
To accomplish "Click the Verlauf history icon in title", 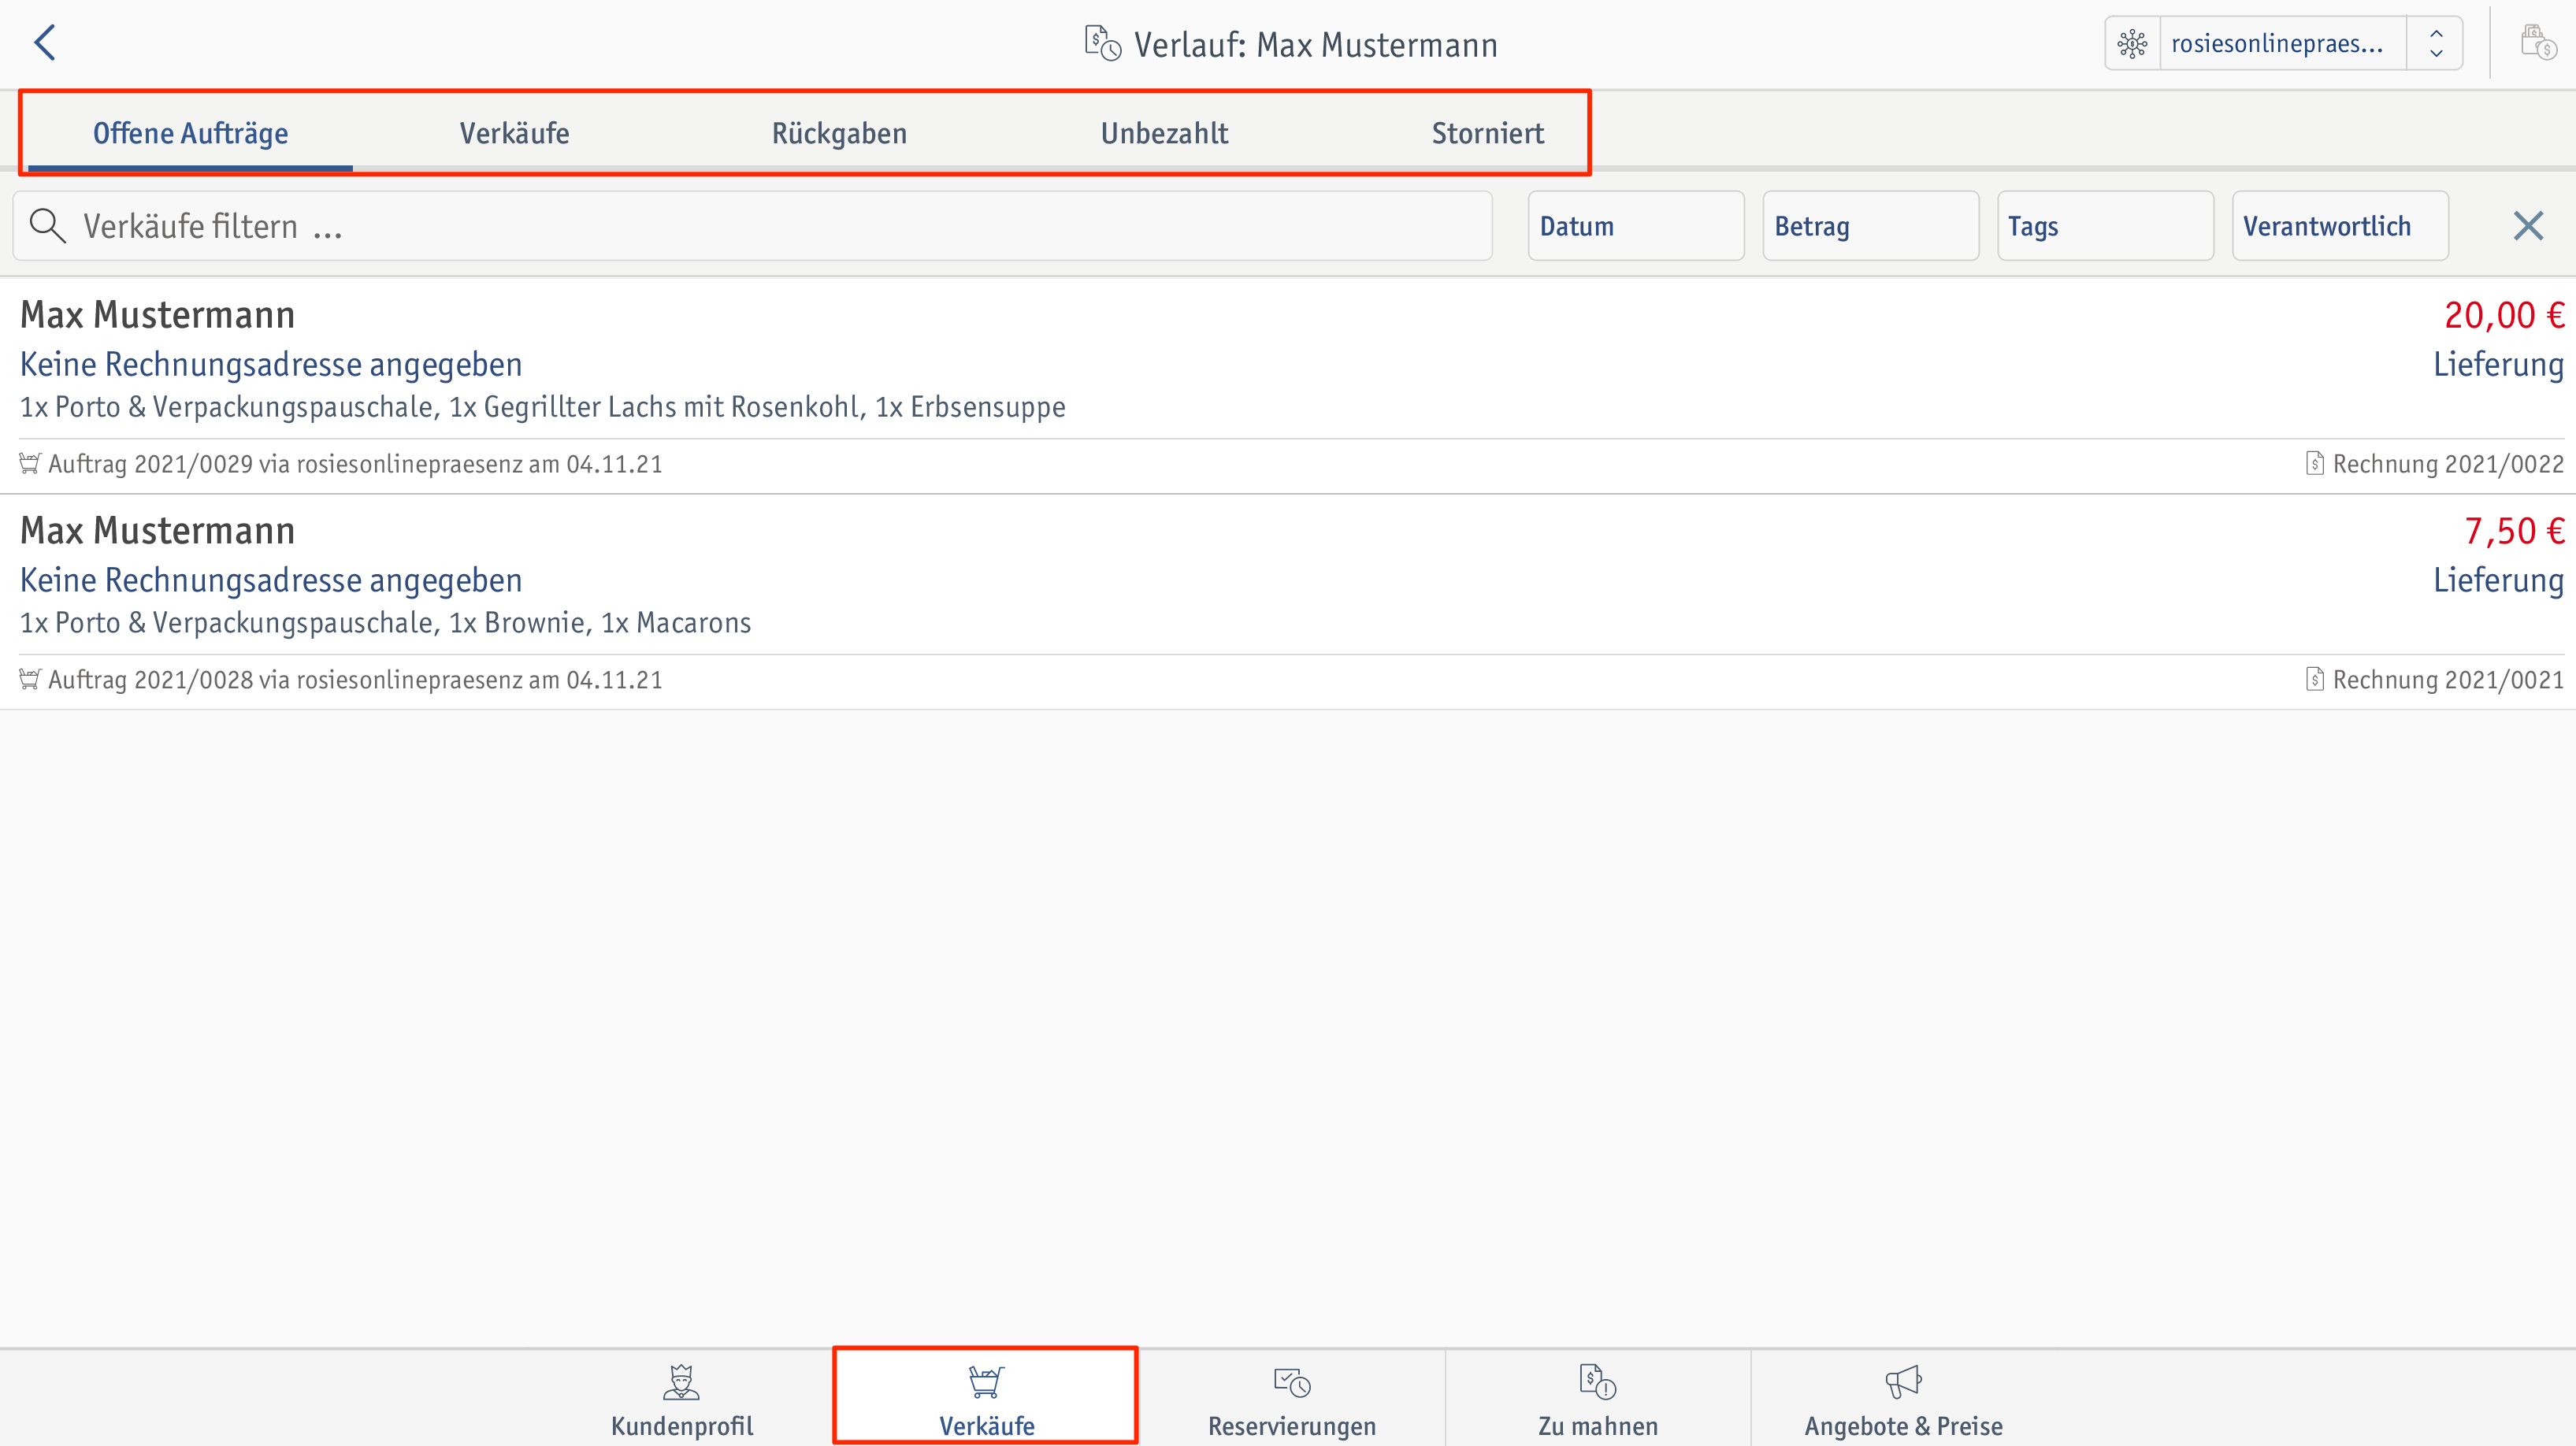I will tap(1103, 43).
